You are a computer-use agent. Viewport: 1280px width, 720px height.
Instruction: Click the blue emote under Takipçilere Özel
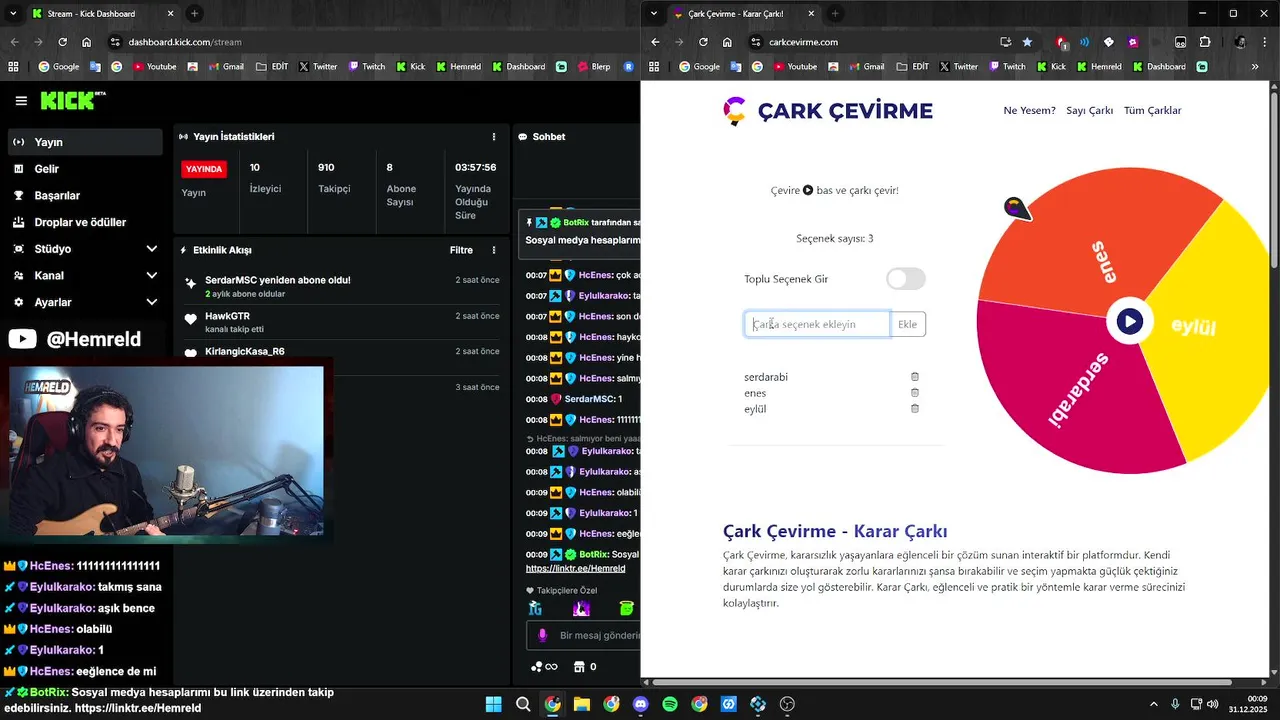[x=535, y=608]
